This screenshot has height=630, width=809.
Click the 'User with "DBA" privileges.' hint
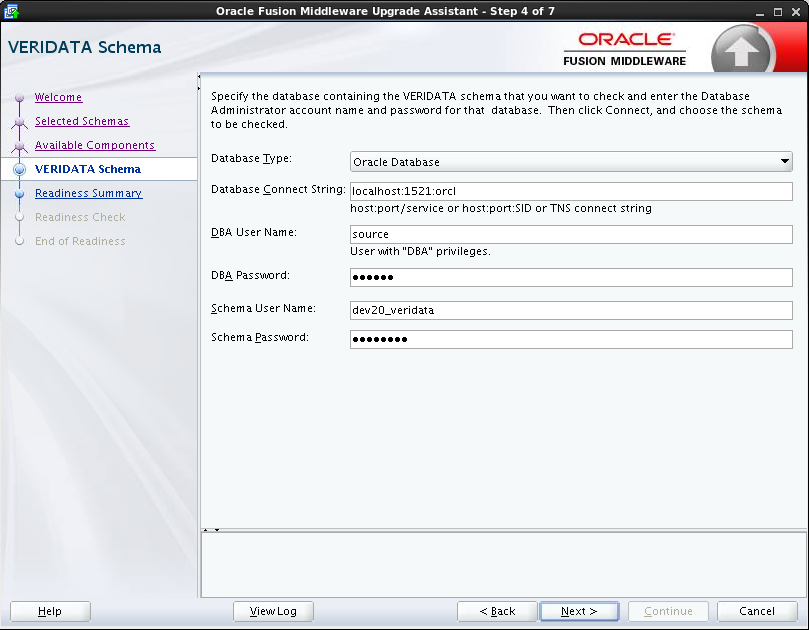pos(420,251)
